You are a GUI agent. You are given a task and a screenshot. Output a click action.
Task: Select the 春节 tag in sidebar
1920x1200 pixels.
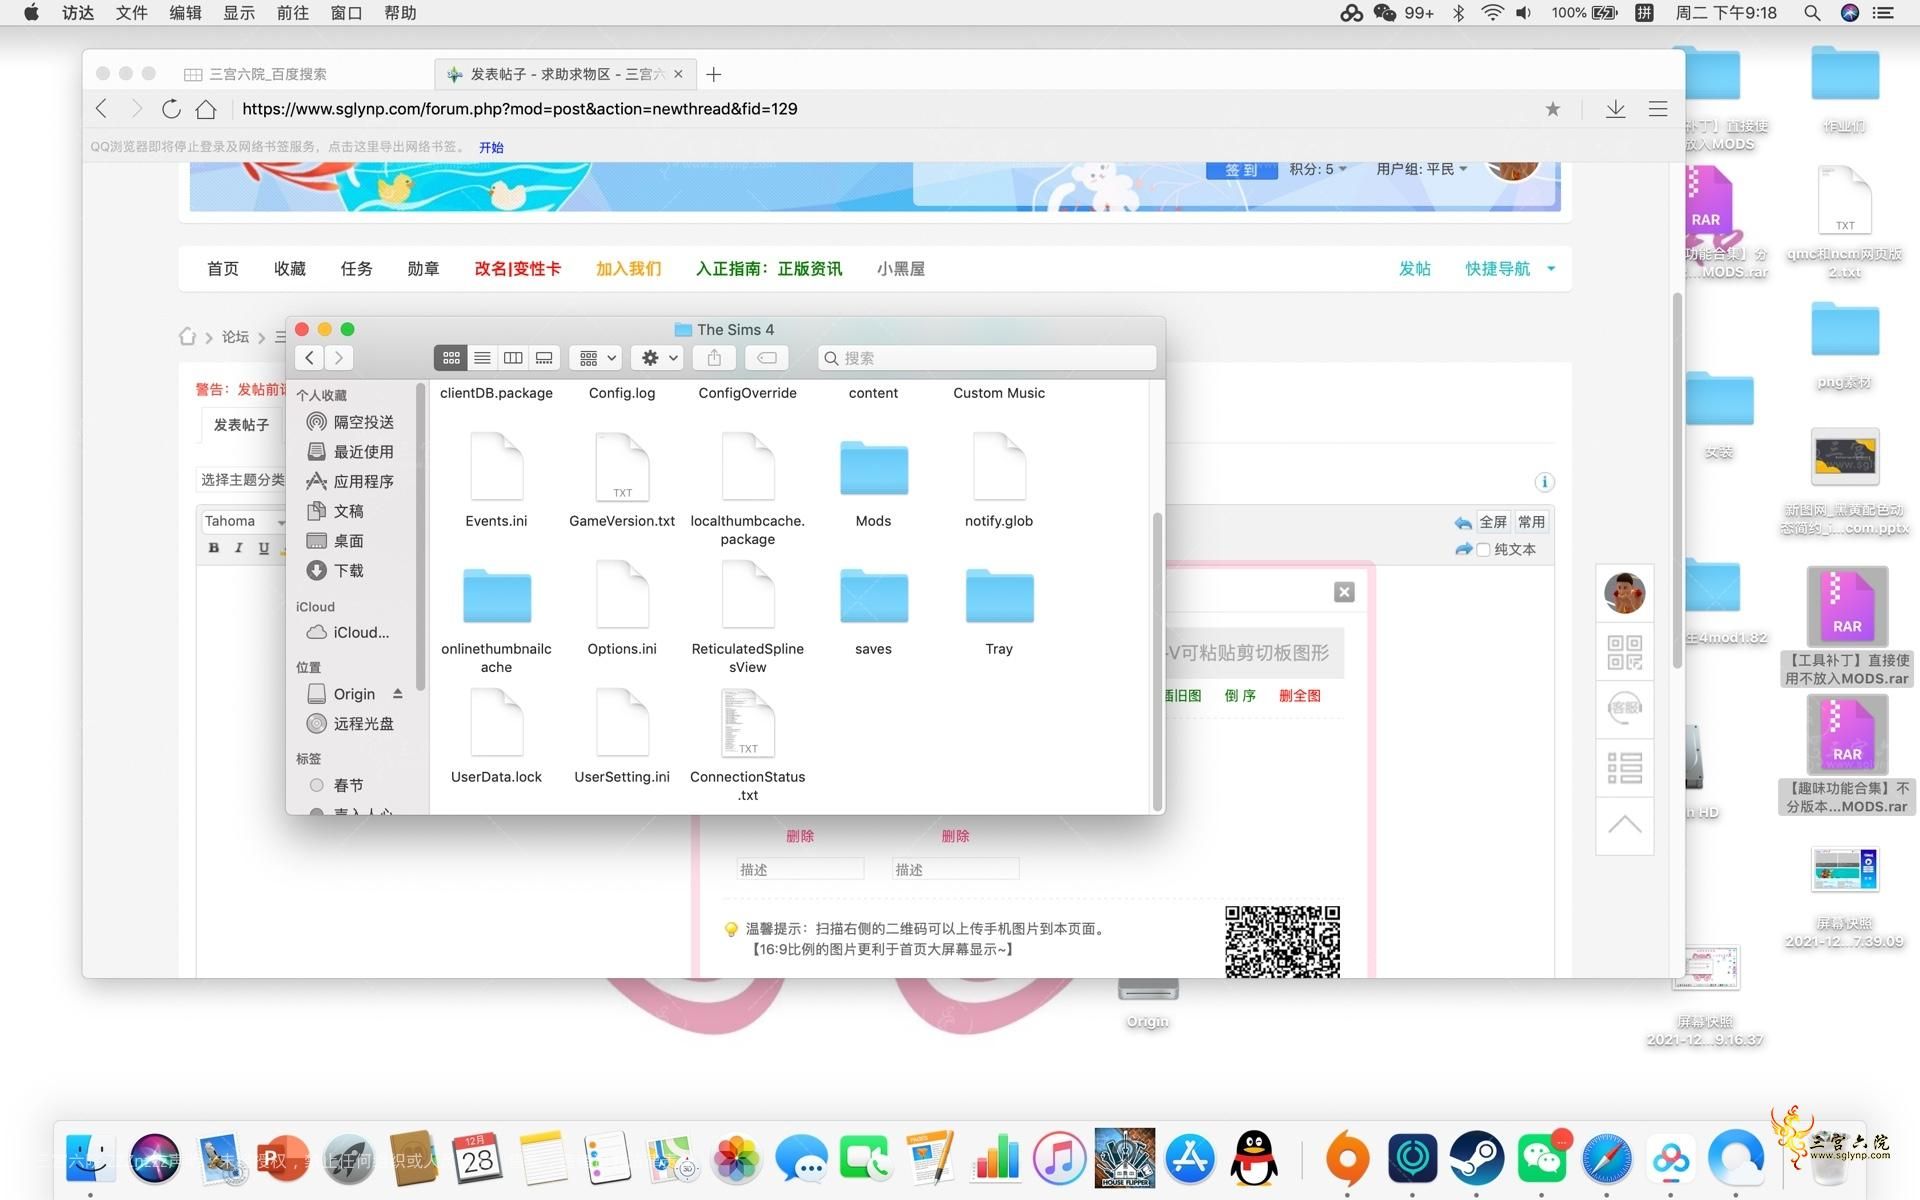pyautogui.click(x=337, y=785)
